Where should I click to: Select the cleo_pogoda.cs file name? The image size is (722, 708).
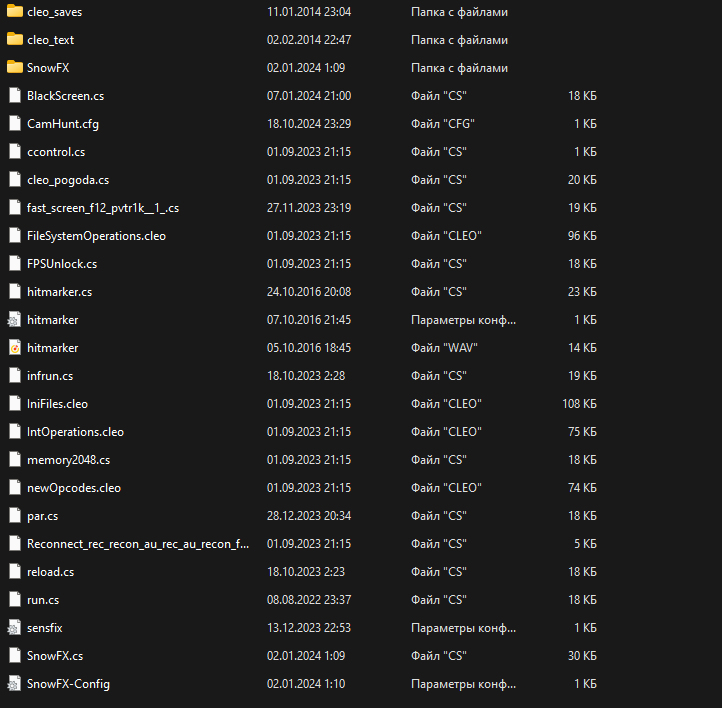tap(67, 180)
